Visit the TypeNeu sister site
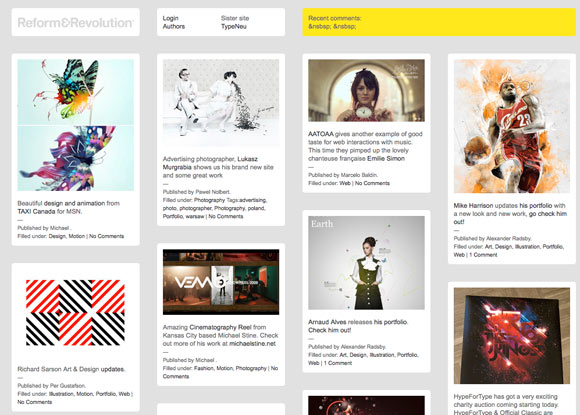The width and height of the screenshot is (580, 415). pos(234,27)
